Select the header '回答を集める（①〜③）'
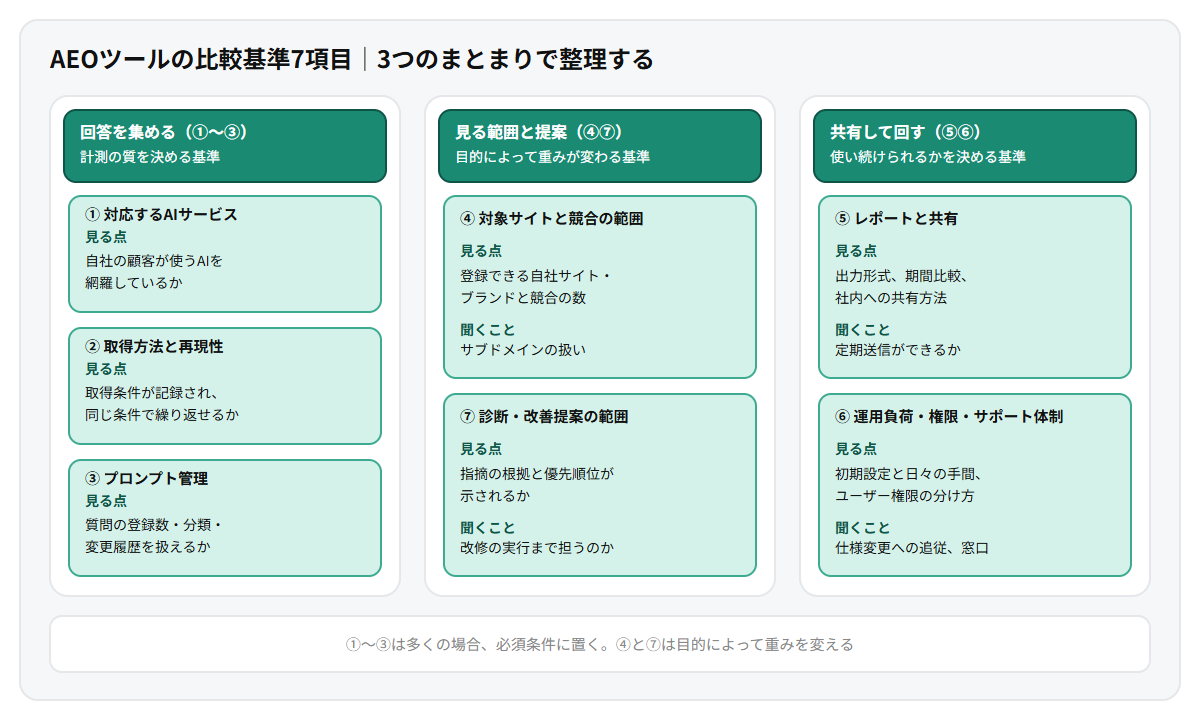 (x=164, y=132)
